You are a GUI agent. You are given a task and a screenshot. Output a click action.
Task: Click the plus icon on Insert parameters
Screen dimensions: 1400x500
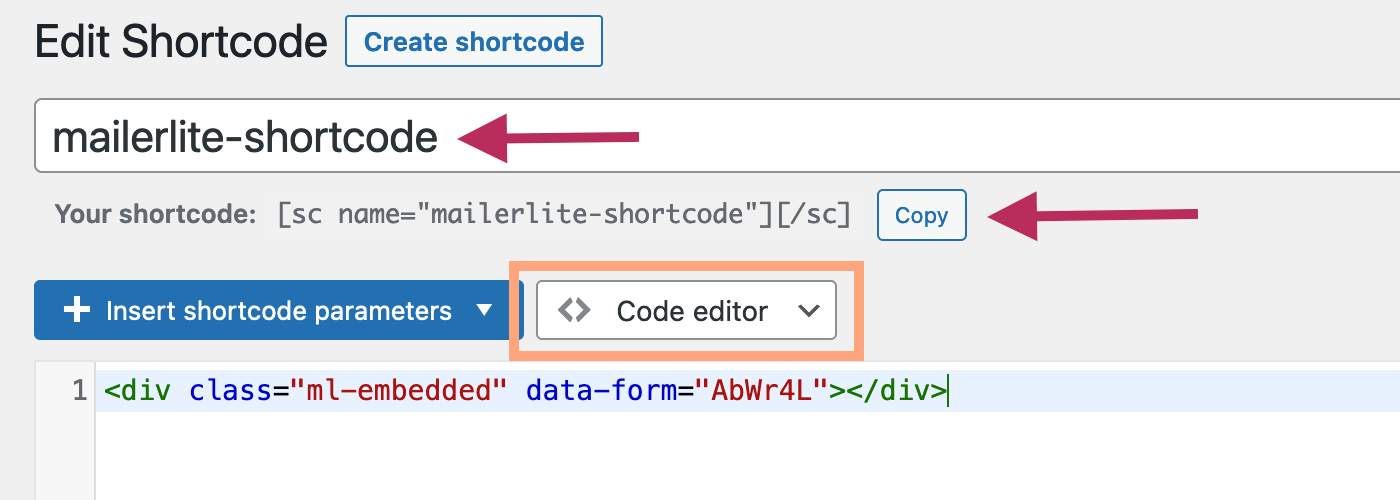pos(77,311)
